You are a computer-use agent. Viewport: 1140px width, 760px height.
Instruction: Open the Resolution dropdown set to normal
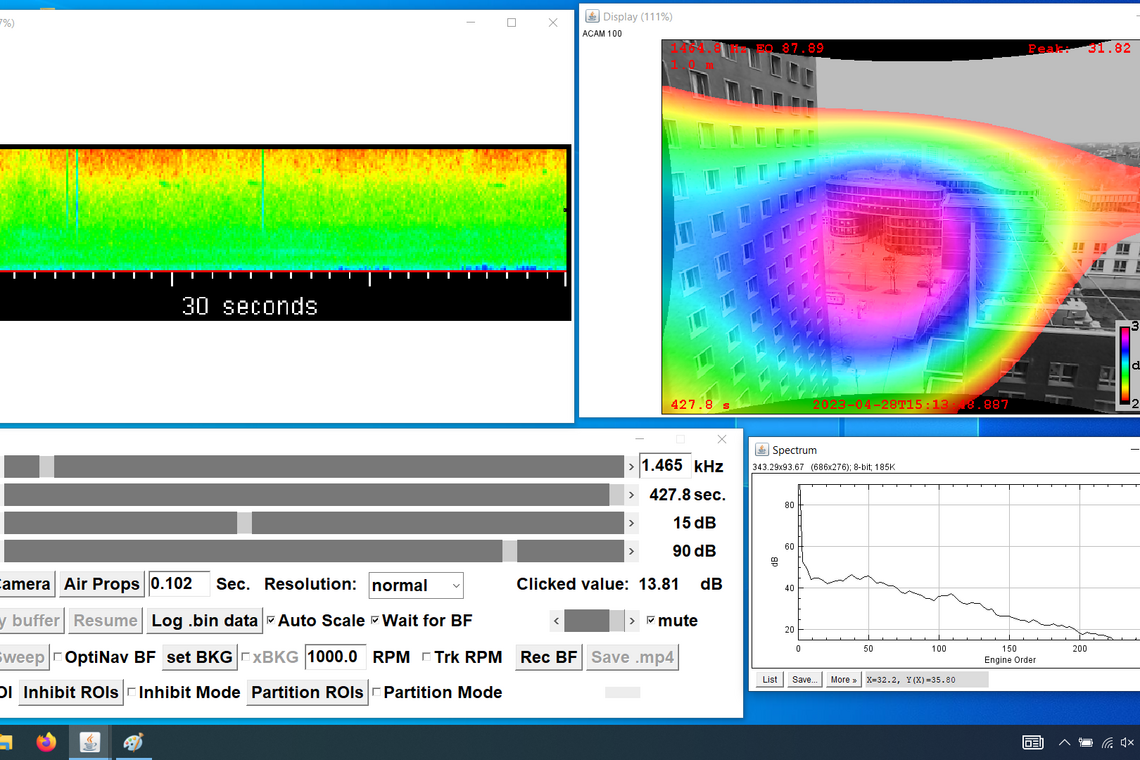pyautogui.click(x=415, y=585)
